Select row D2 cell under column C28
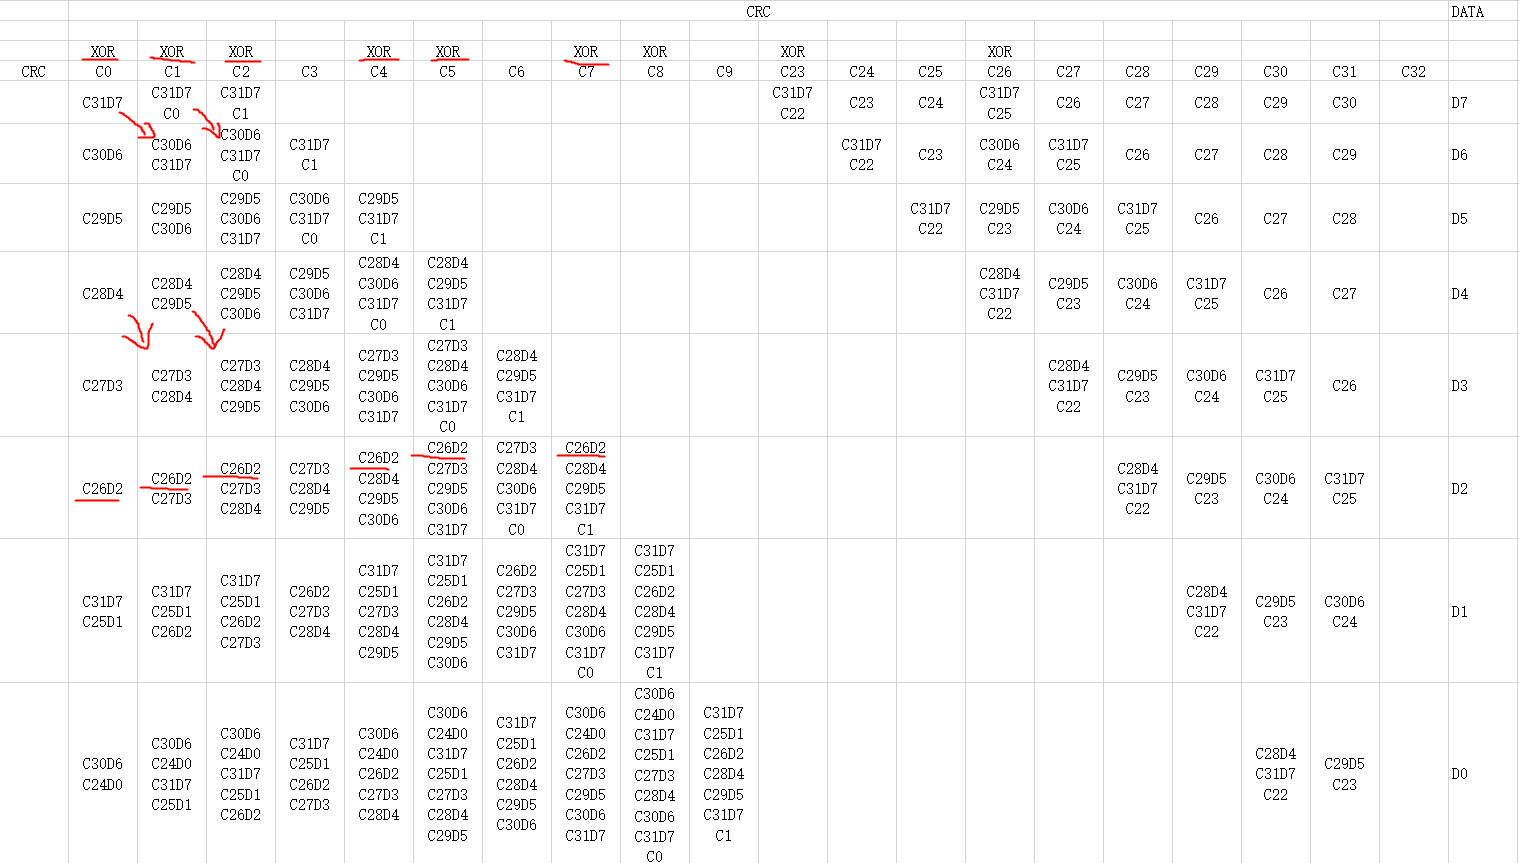This screenshot has width=1519, height=863. point(1138,488)
